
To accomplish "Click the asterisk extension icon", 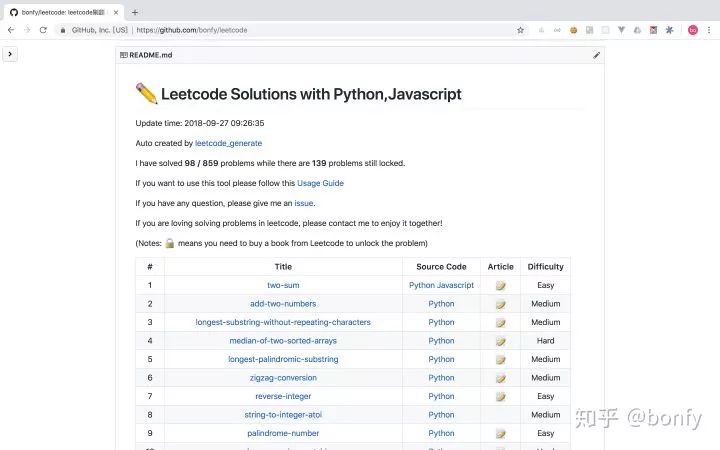I will [x=669, y=30].
